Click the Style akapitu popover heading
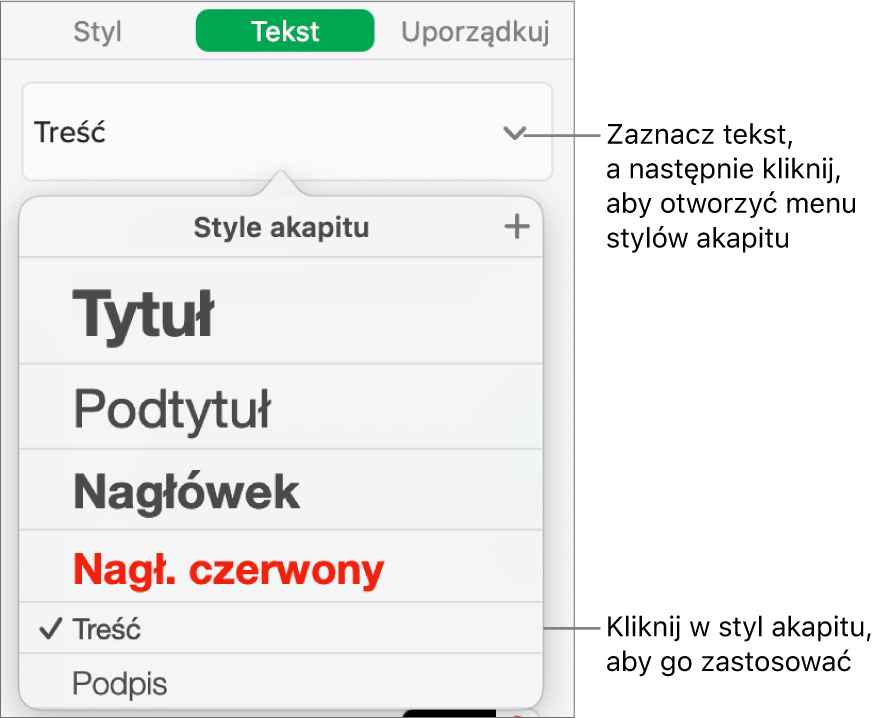 click(x=281, y=228)
